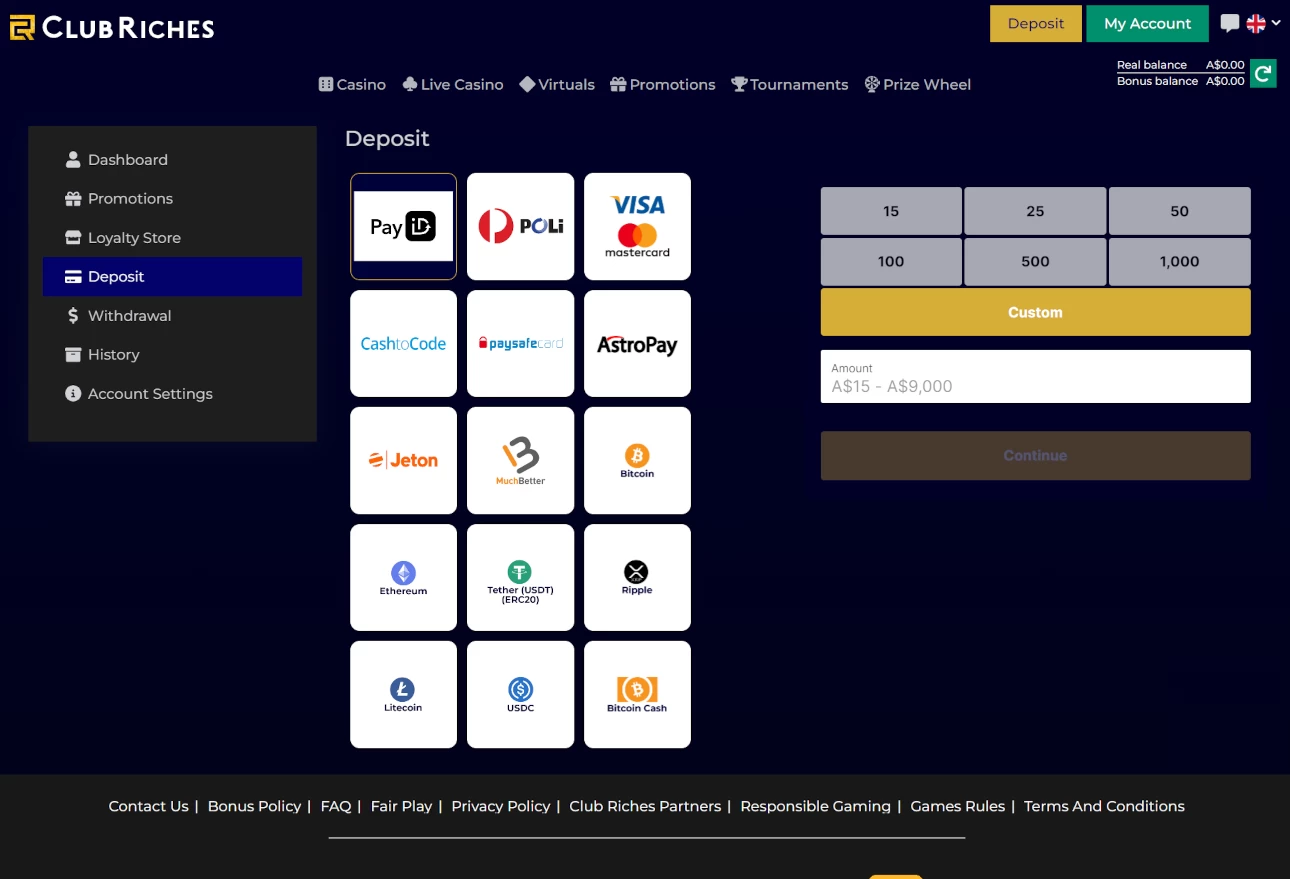The width and height of the screenshot is (1290, 879).
Task: Refresh balance with green arrow icon
Action: coord(1263,73)
